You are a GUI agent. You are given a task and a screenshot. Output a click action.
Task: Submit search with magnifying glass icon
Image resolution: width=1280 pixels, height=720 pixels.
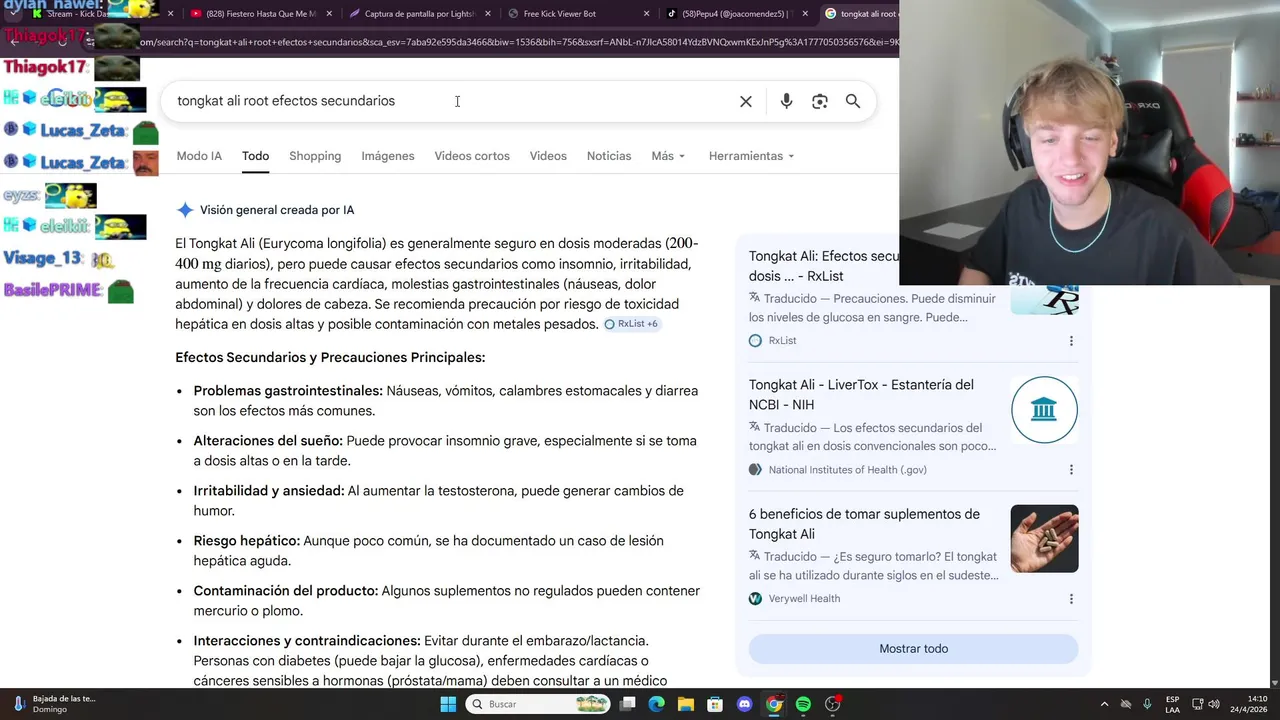(x=853, y=101)
